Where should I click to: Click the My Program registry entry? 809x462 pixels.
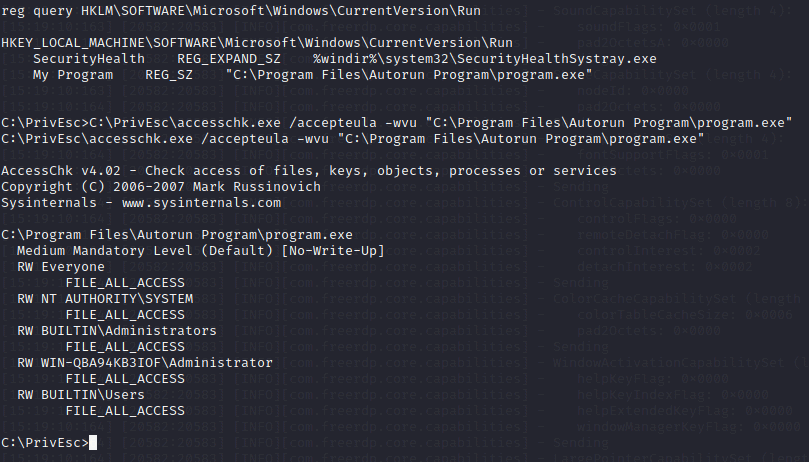coord(73,75)
